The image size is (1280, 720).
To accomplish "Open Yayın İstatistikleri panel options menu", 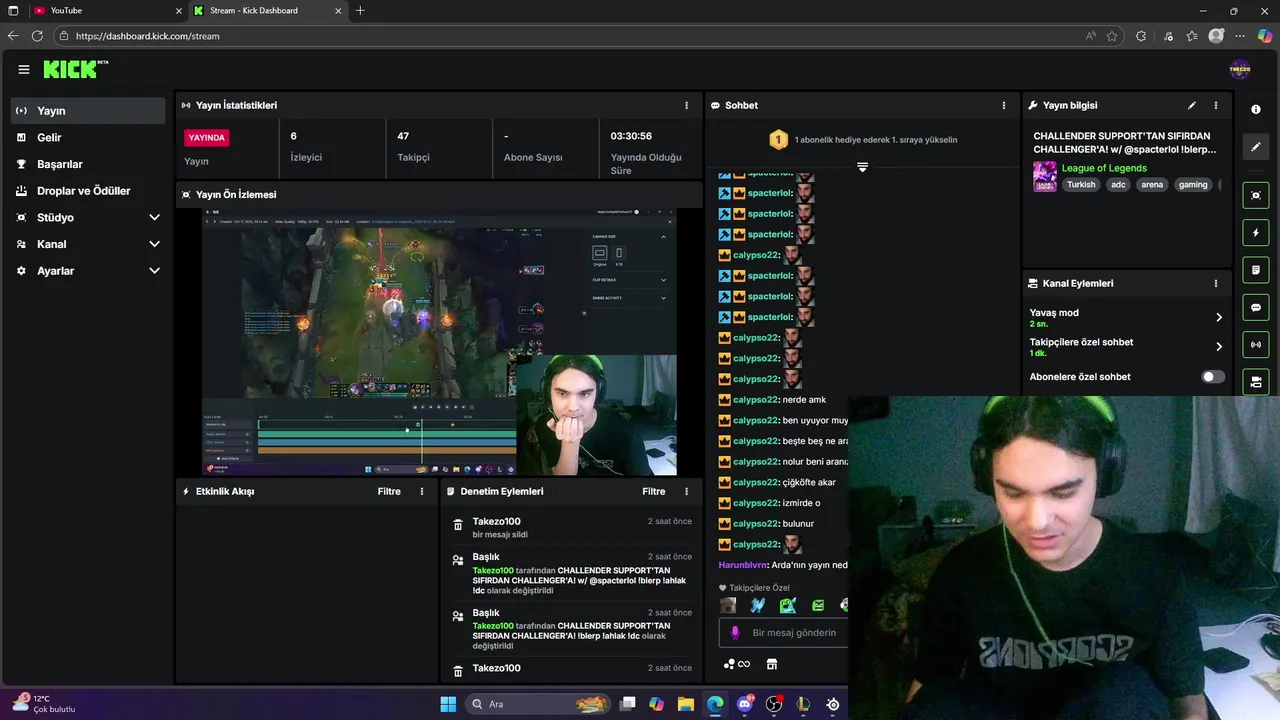I will pyautogui.click(x=686, y=105).
